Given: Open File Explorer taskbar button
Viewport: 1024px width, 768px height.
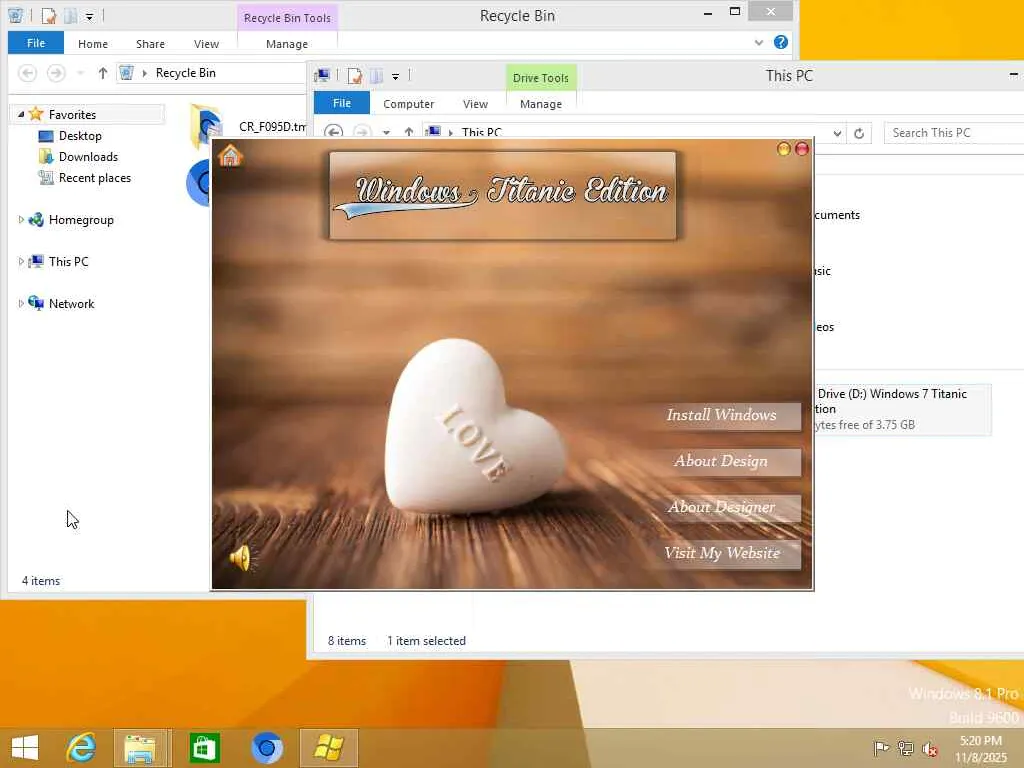Looking at the screenshot, I should point(140,748).
